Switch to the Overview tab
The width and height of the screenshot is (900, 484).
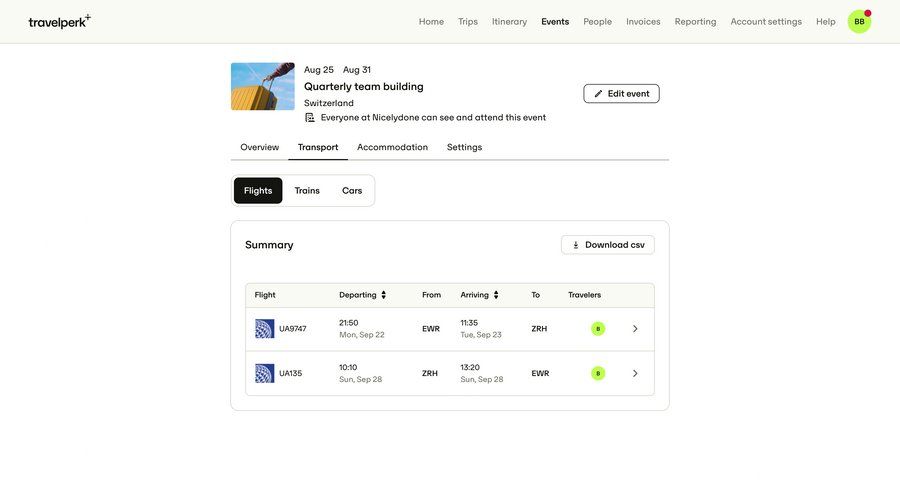click(x=259, y=148)
